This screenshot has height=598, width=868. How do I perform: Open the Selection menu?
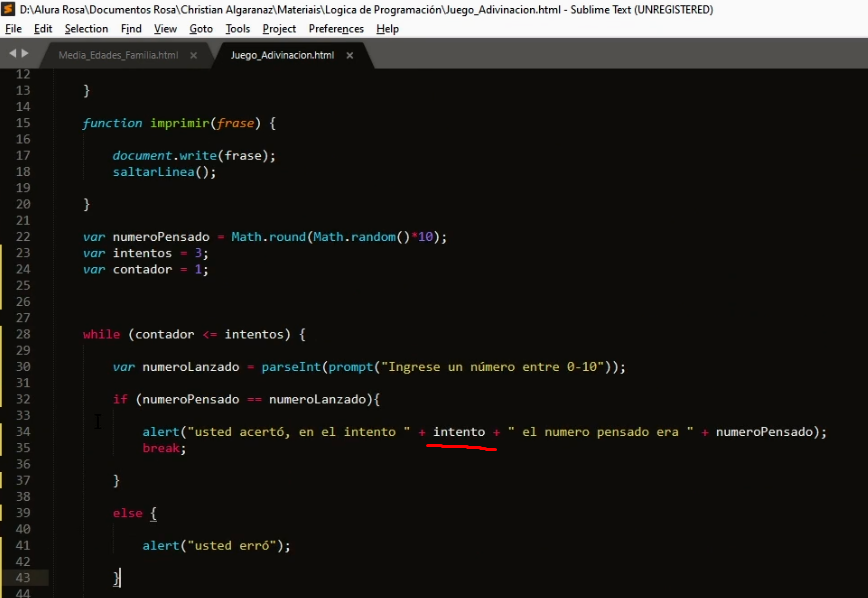(86, 29)
